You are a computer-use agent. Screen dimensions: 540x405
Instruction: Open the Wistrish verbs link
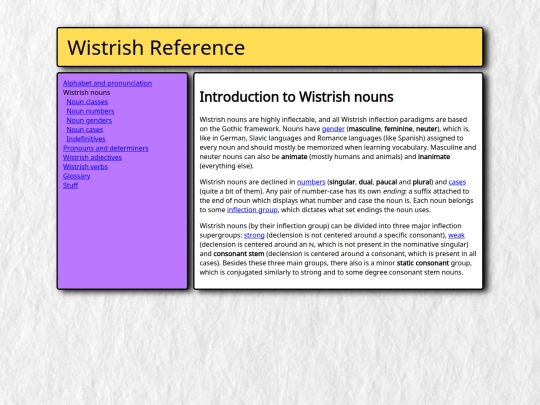pos(85,167)
